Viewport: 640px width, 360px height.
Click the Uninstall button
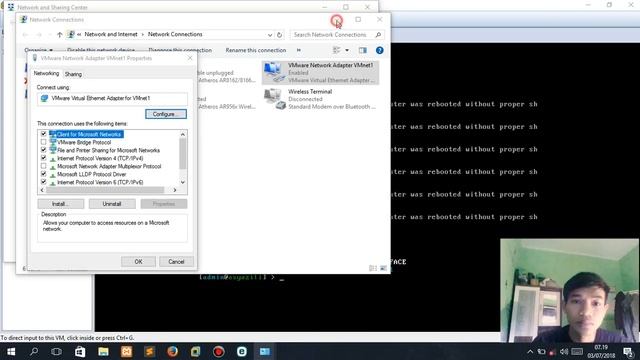click(x=112, y=204)
